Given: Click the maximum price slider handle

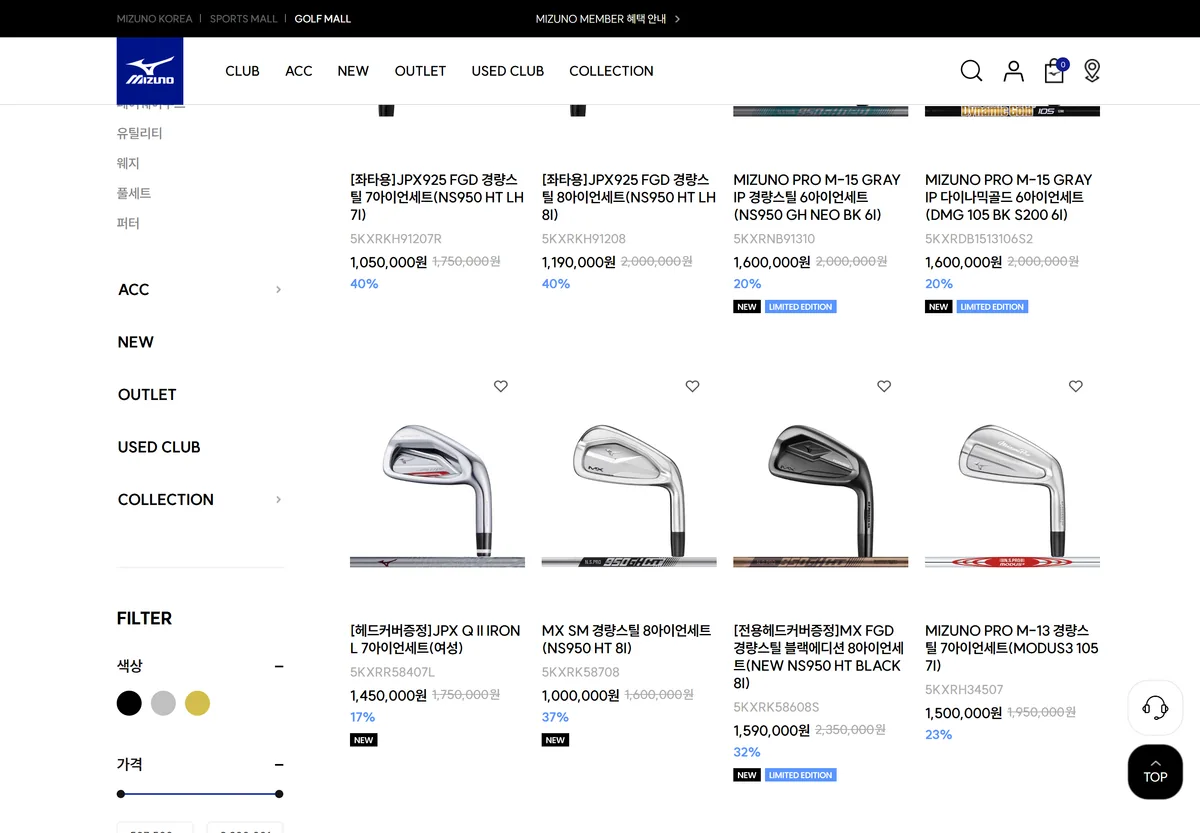Looking at the screenshot, I should click(279, 794).
